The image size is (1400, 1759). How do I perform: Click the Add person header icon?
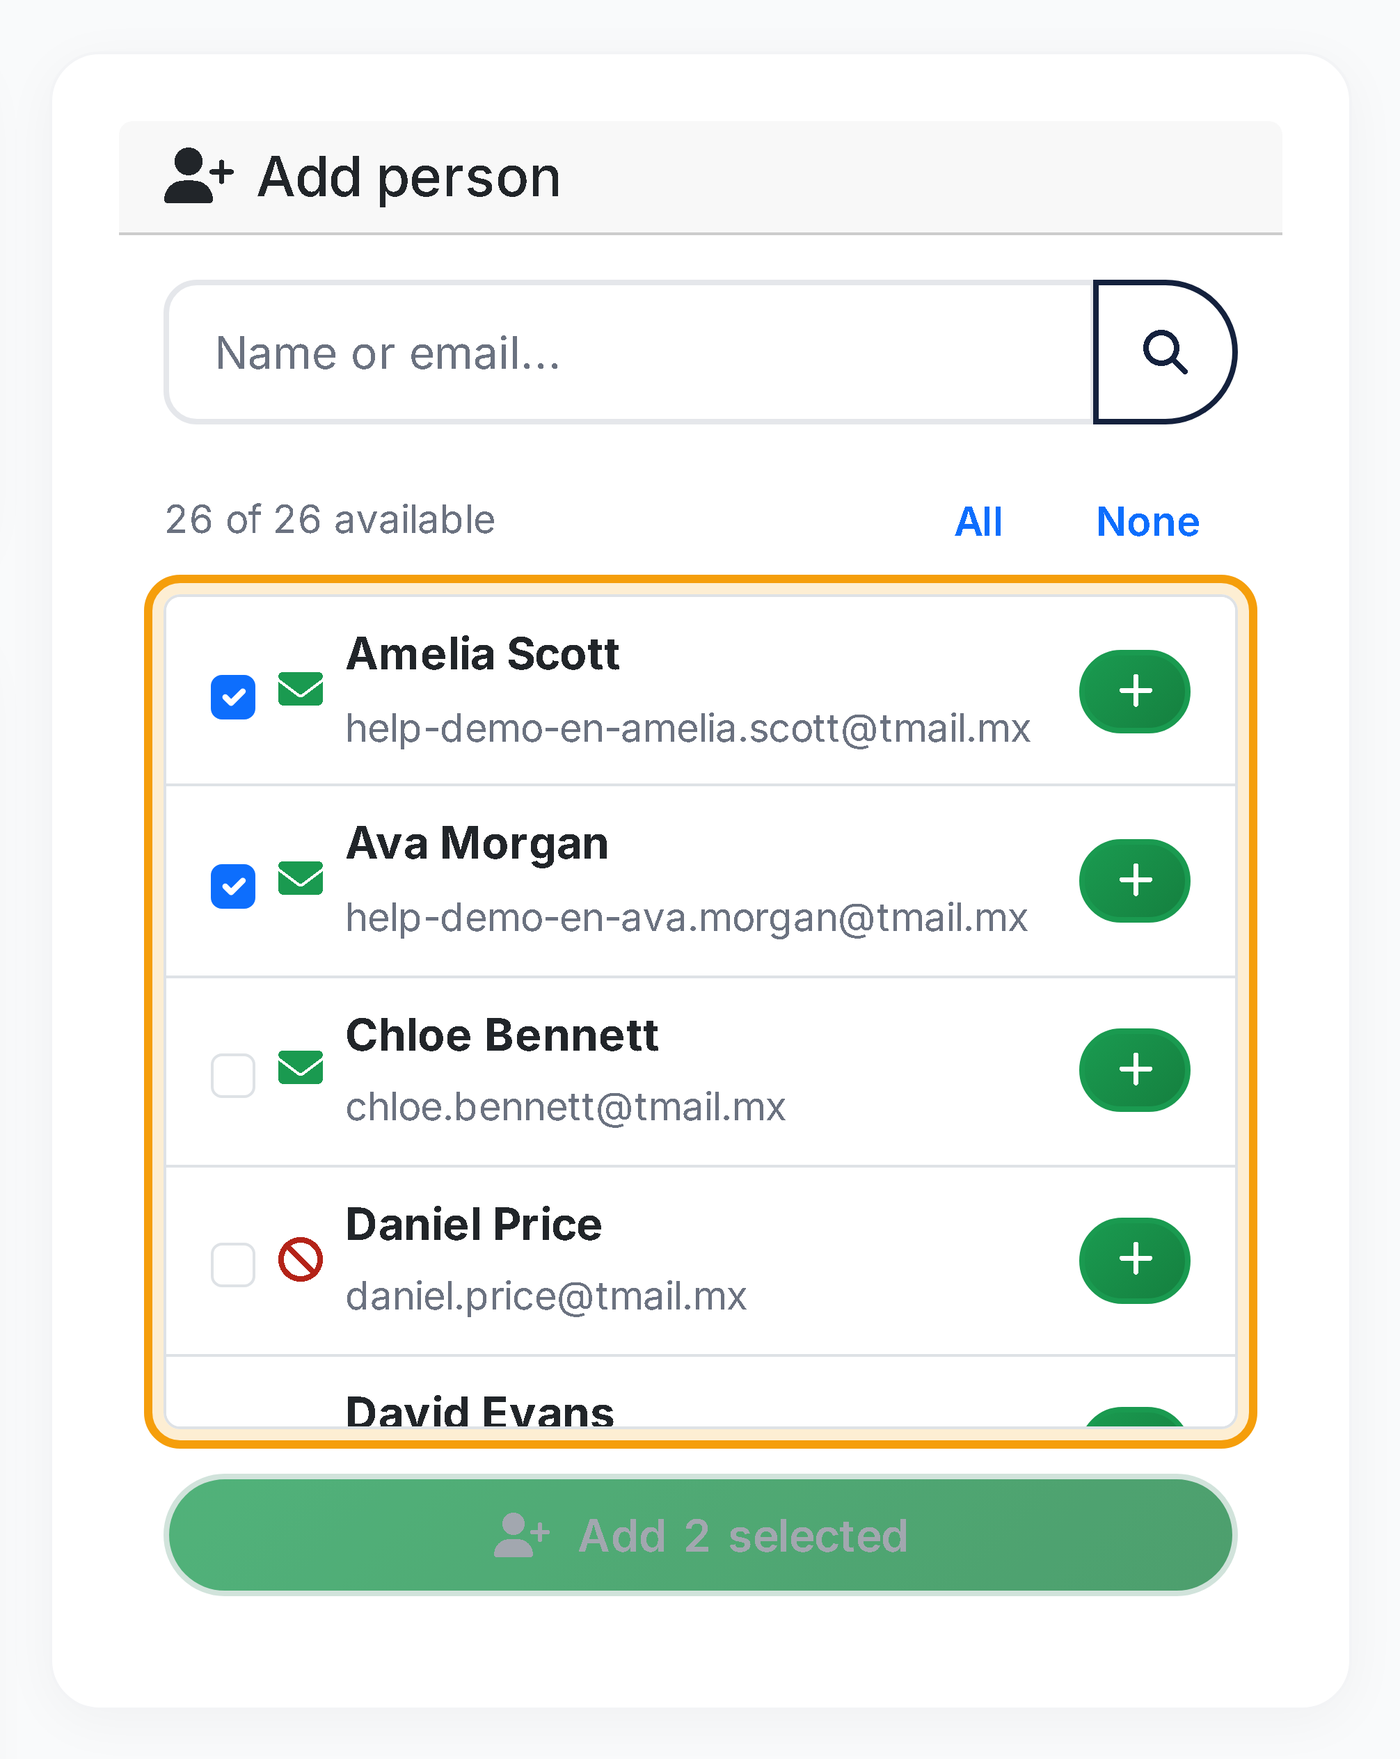click(199, 176)
